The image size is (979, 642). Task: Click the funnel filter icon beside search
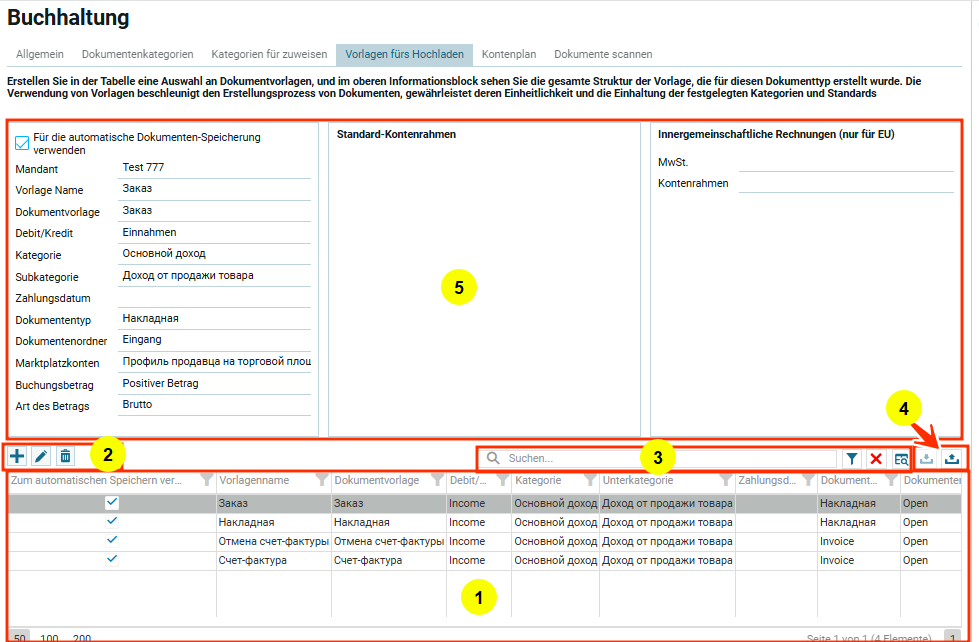coord(851,458)
